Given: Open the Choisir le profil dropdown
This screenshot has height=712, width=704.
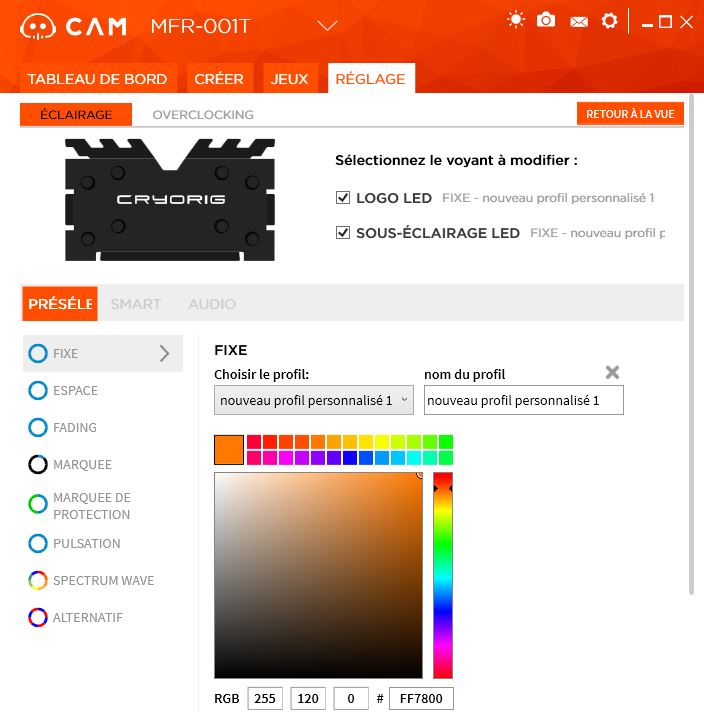Looking at the screenshot, I should (314, 400).
